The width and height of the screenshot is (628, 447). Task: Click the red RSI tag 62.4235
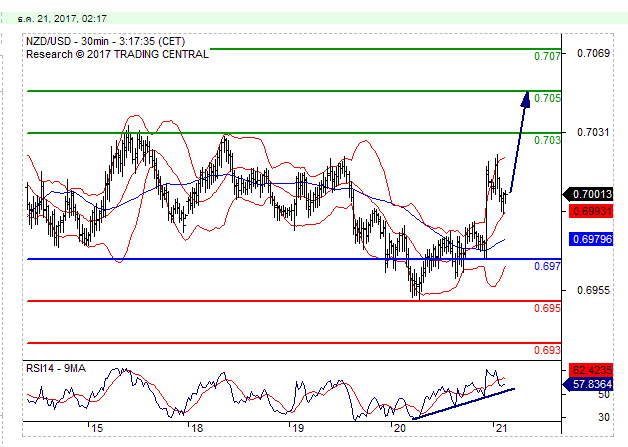[x=591, y=369]
